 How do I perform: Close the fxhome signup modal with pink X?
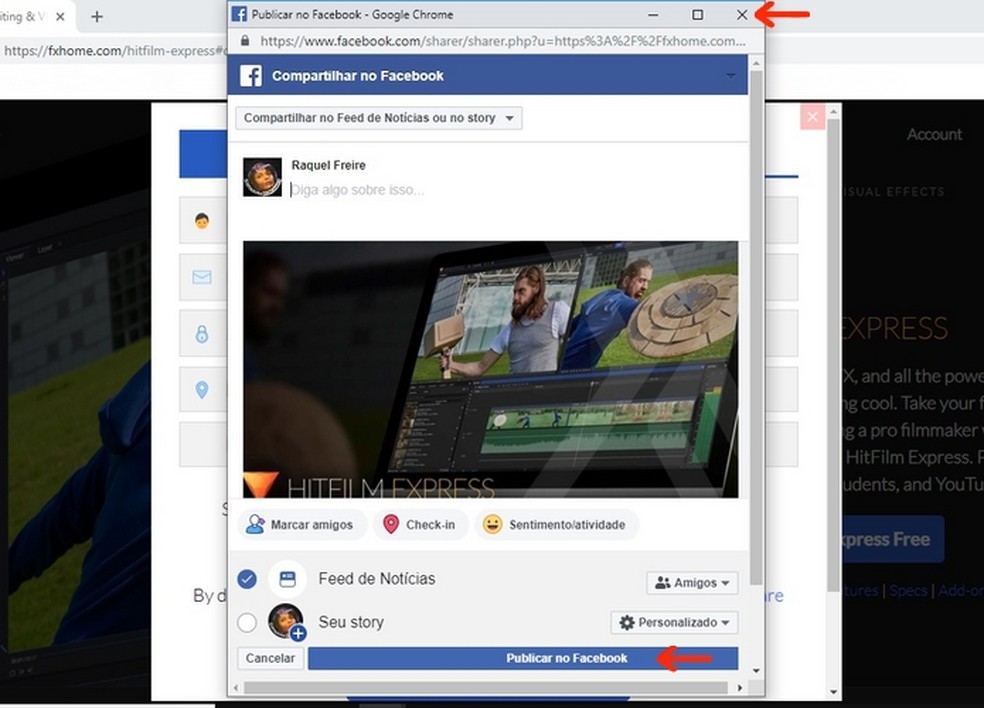[x=812, y=117]
